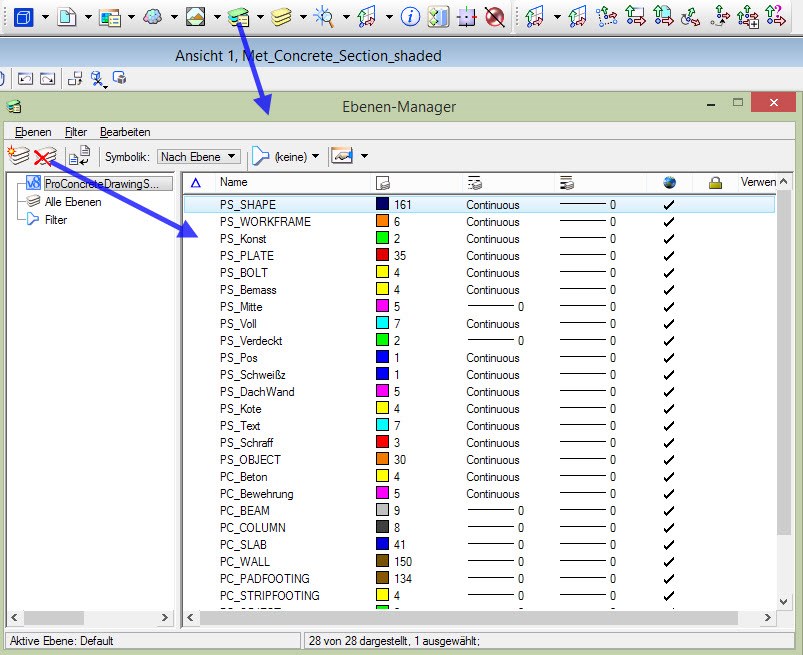Click the red crossed-circle icon in top toolbar
Viewport: 803px width, 655px height.
pyautogui.click(x=494, y=17)
